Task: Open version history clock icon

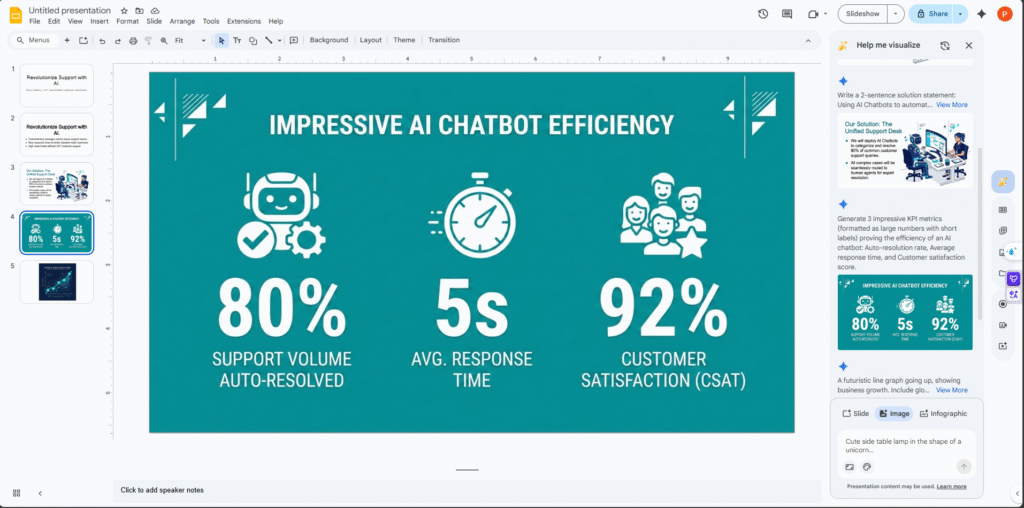Action: click(763, 14)
